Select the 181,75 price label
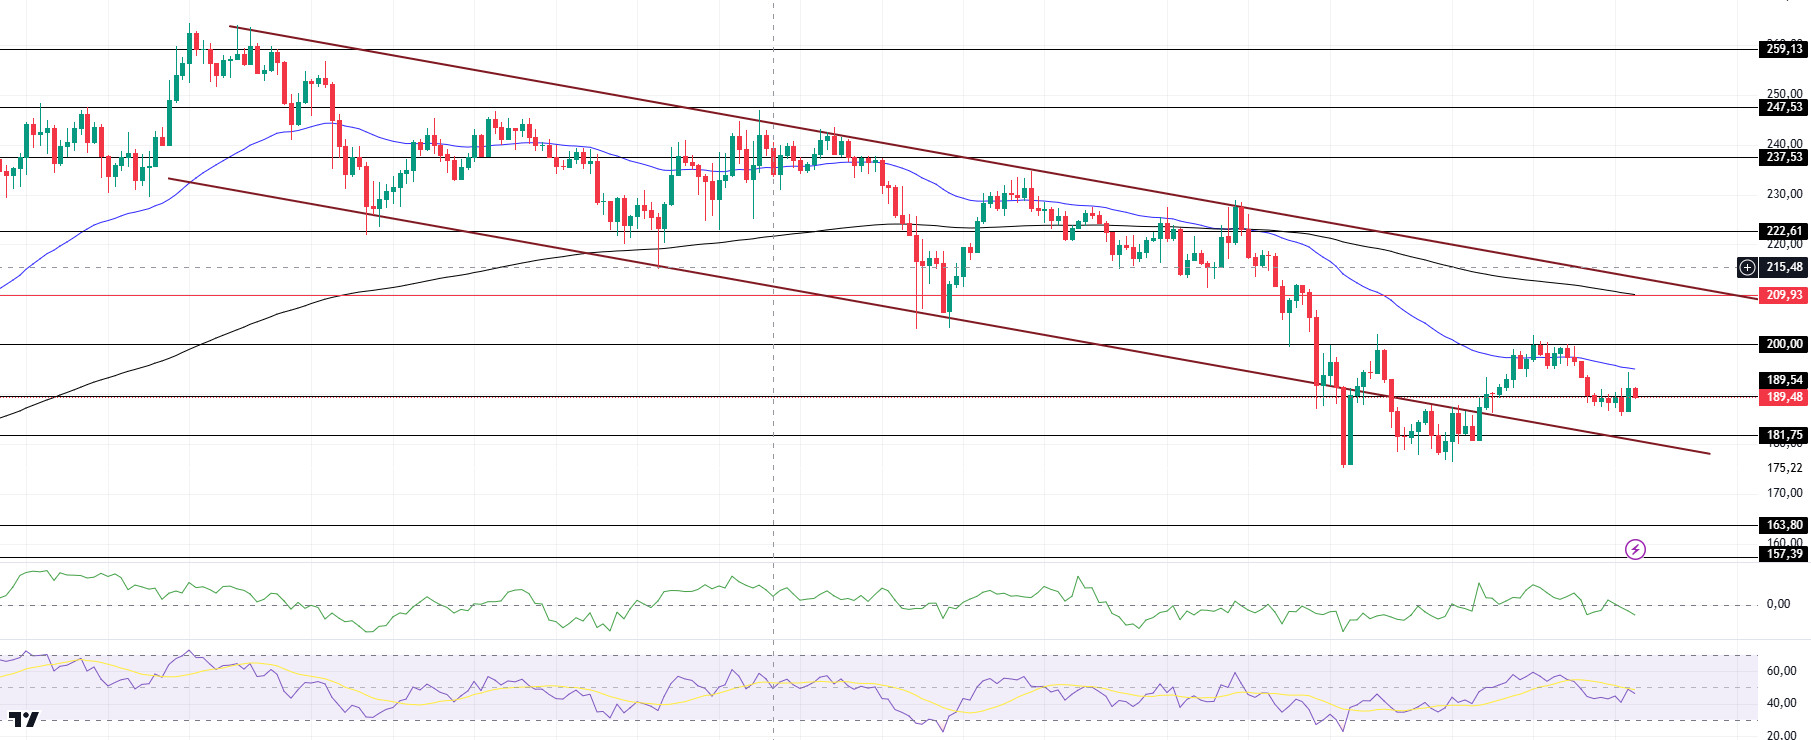The height and width of the screenshot is (740, 1811). click(1784, 435)
